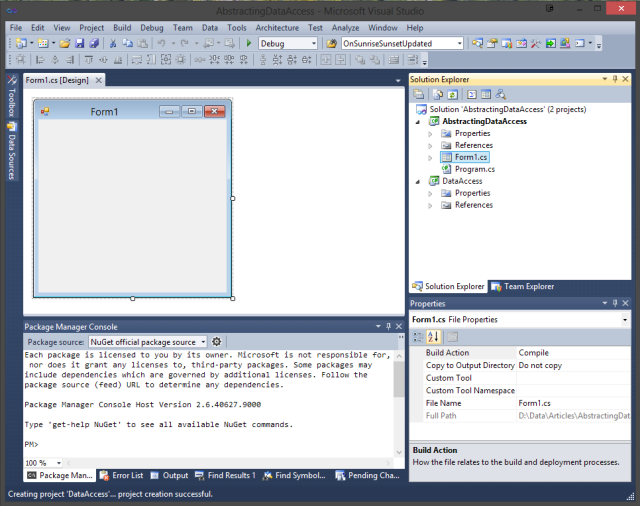Click the Properties Window toolbar icon
The width and height of the screenshot is (640, 506).
[x=492, y=43]
